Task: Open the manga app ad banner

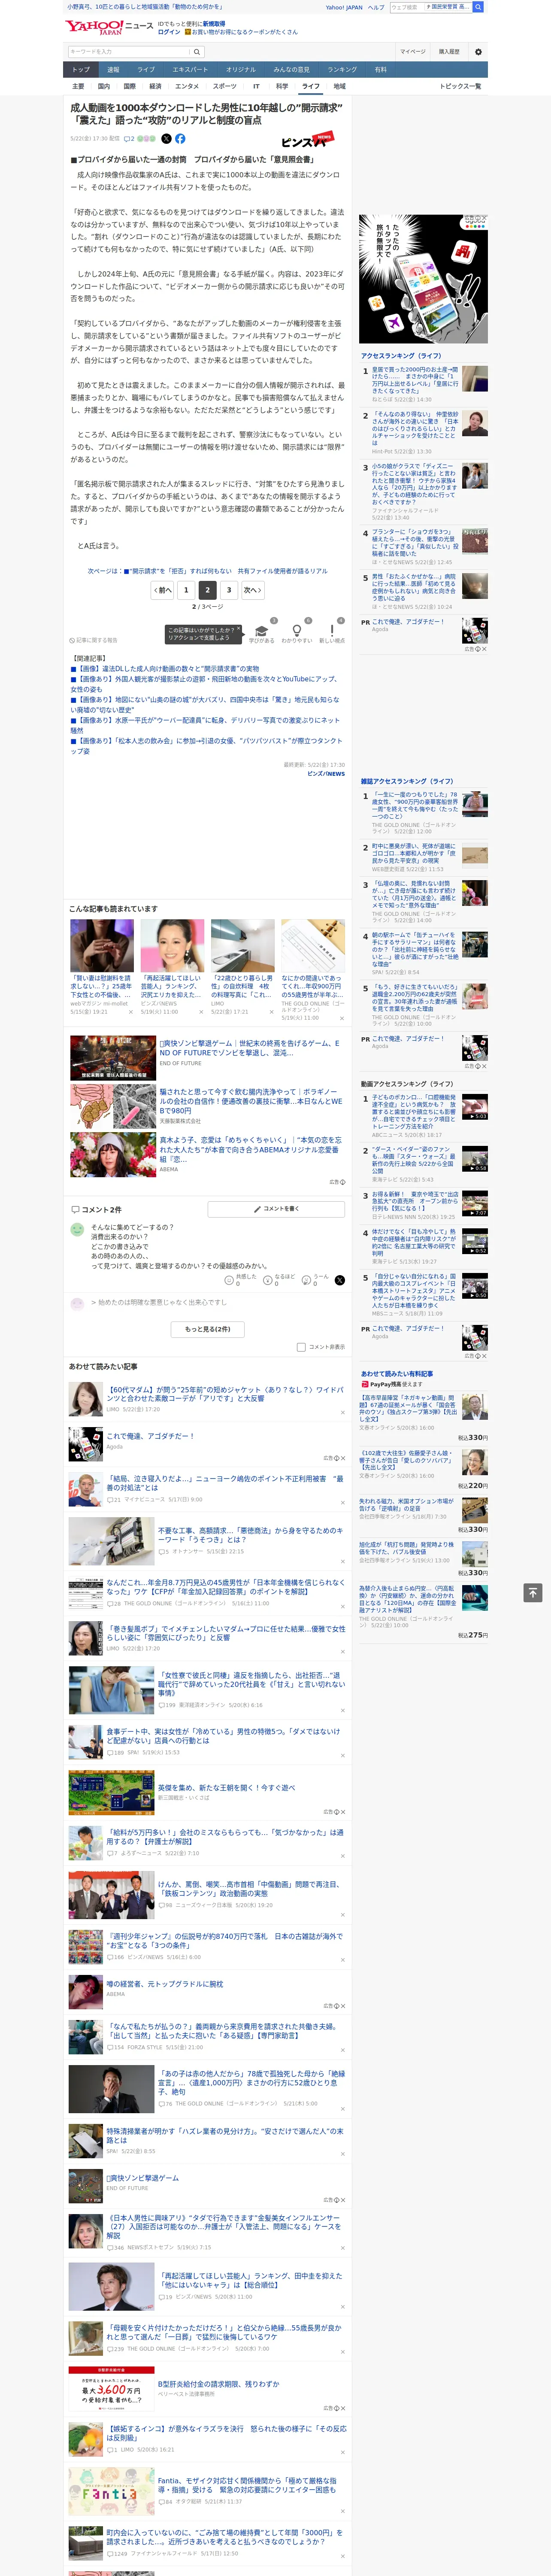Action: [x=424, y=279]
